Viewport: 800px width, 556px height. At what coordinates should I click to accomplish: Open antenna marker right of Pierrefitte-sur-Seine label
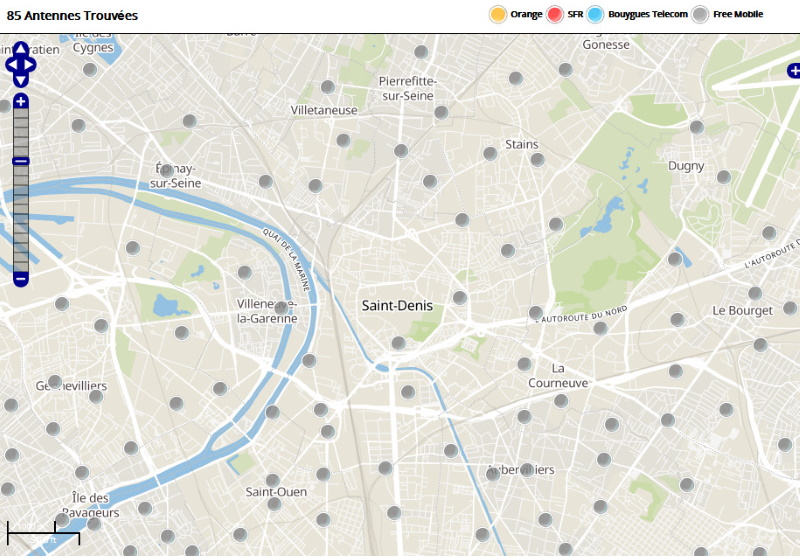pos(441,112)
